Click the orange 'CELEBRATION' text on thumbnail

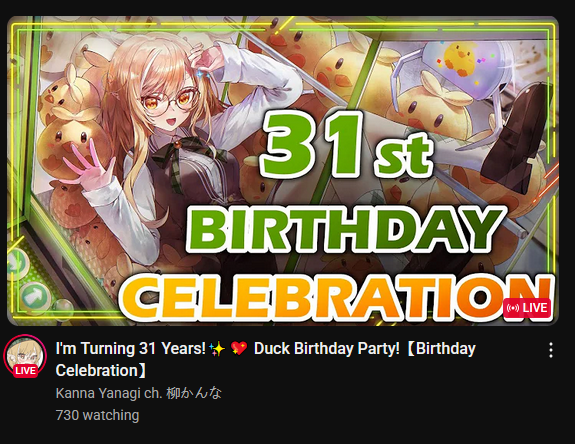point(337,298)
